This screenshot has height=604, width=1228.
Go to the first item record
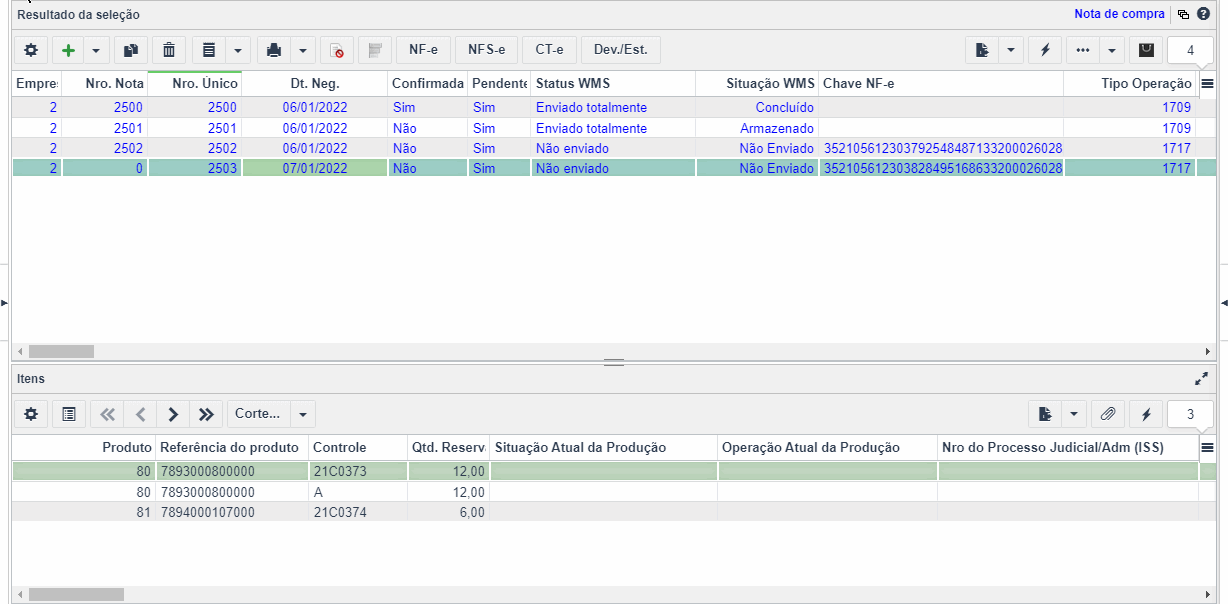tap(107, 414)
